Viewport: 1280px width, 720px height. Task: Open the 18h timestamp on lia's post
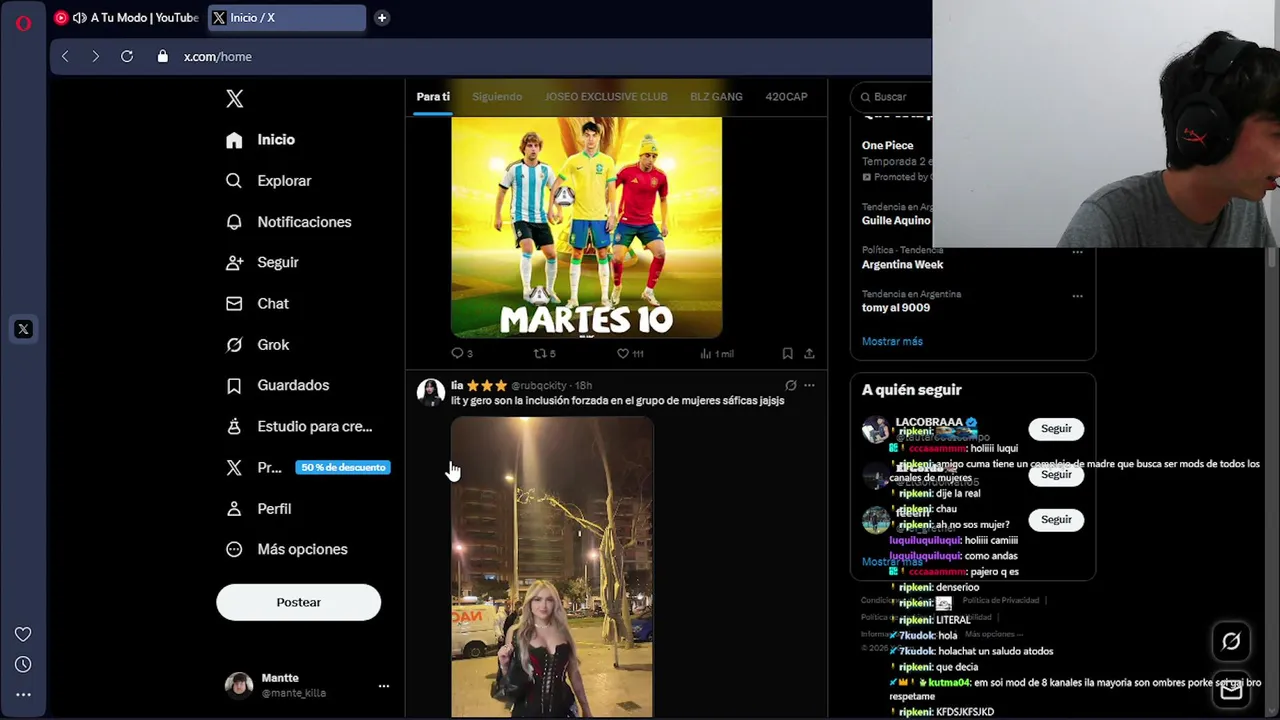583,385
